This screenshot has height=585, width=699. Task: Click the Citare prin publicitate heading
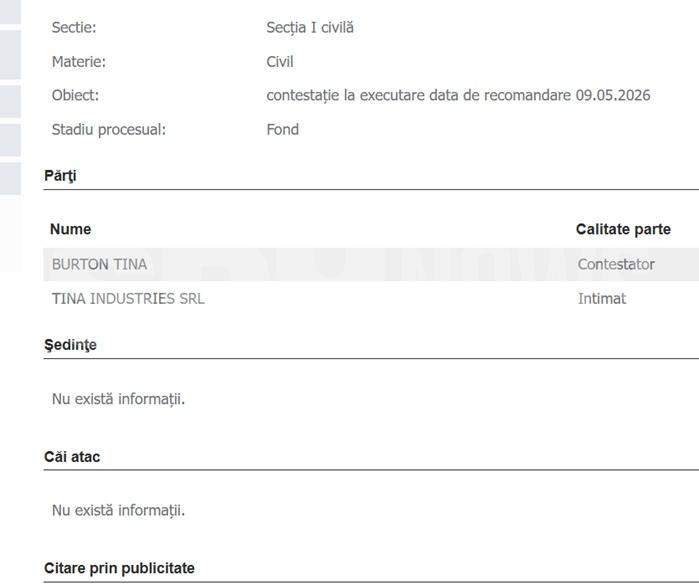[119, 568]
